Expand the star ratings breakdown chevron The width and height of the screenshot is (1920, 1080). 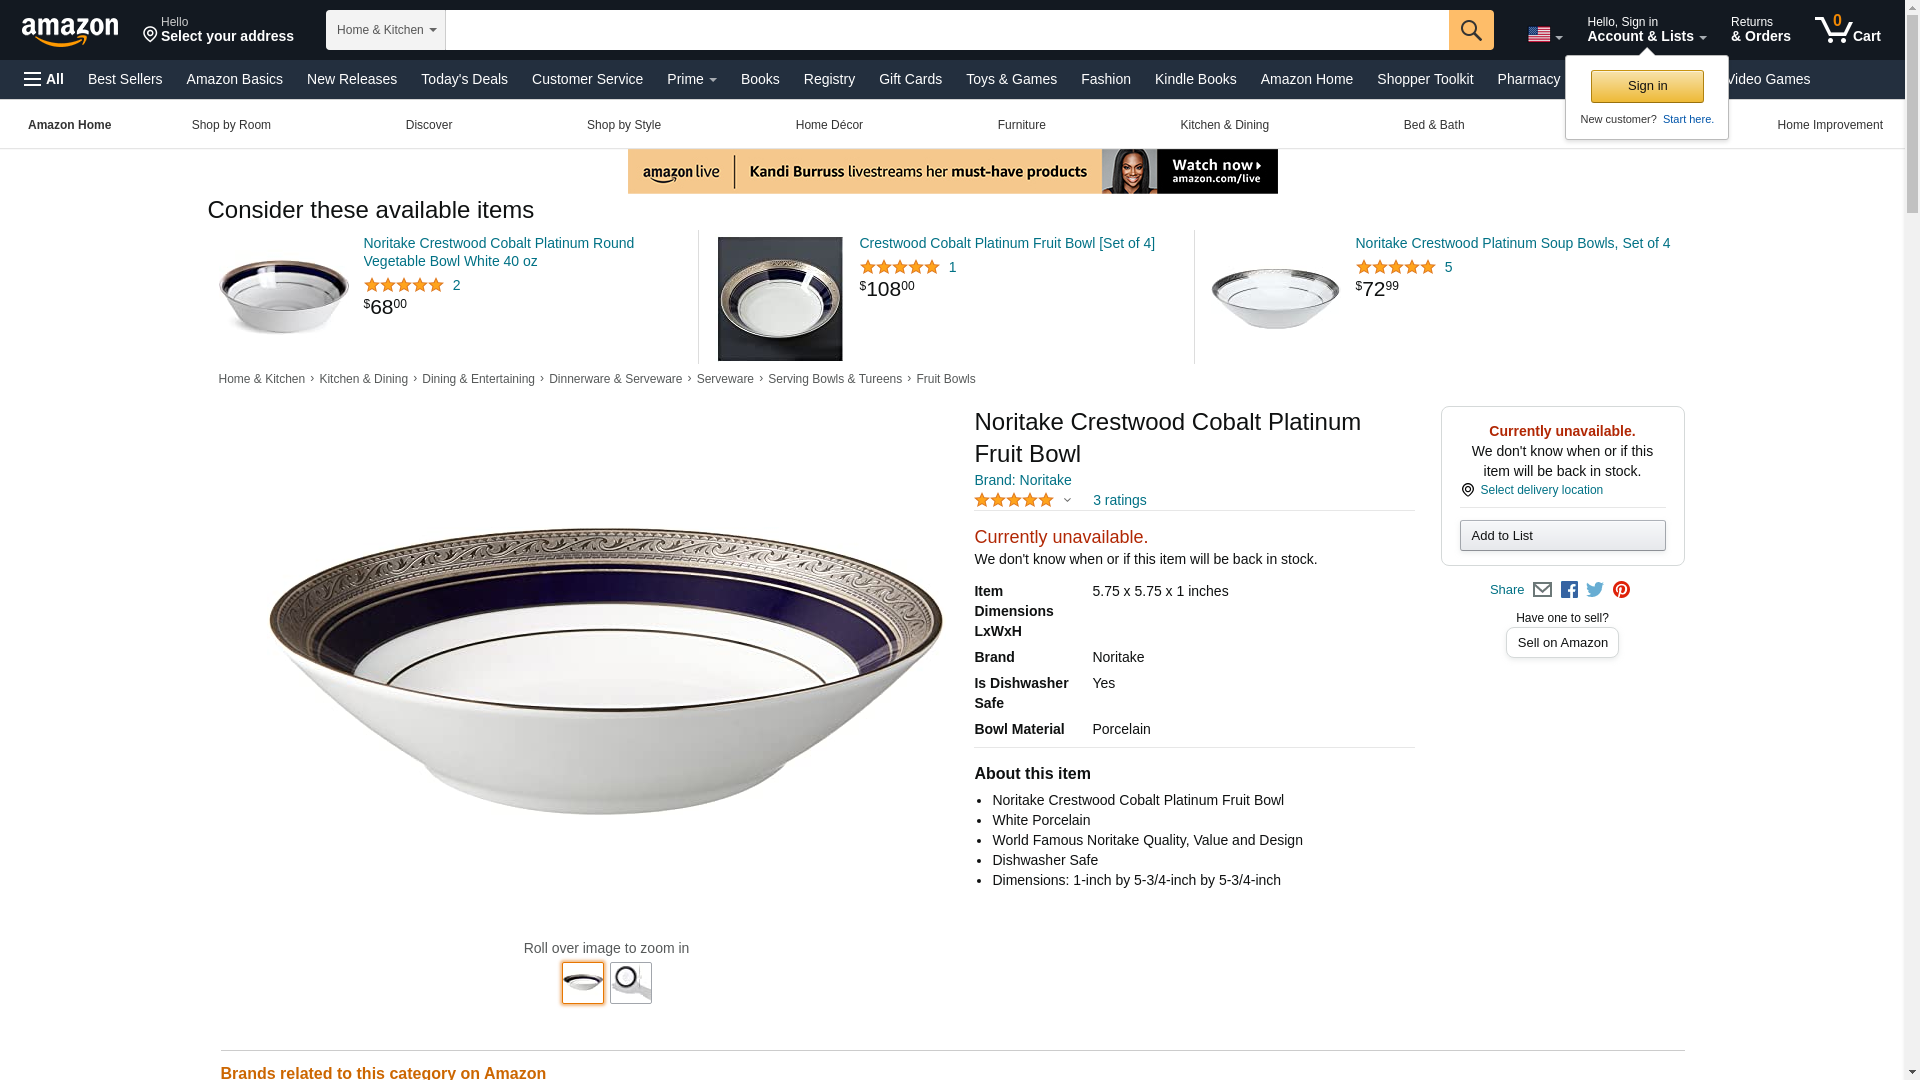(x=1067, y=500)
